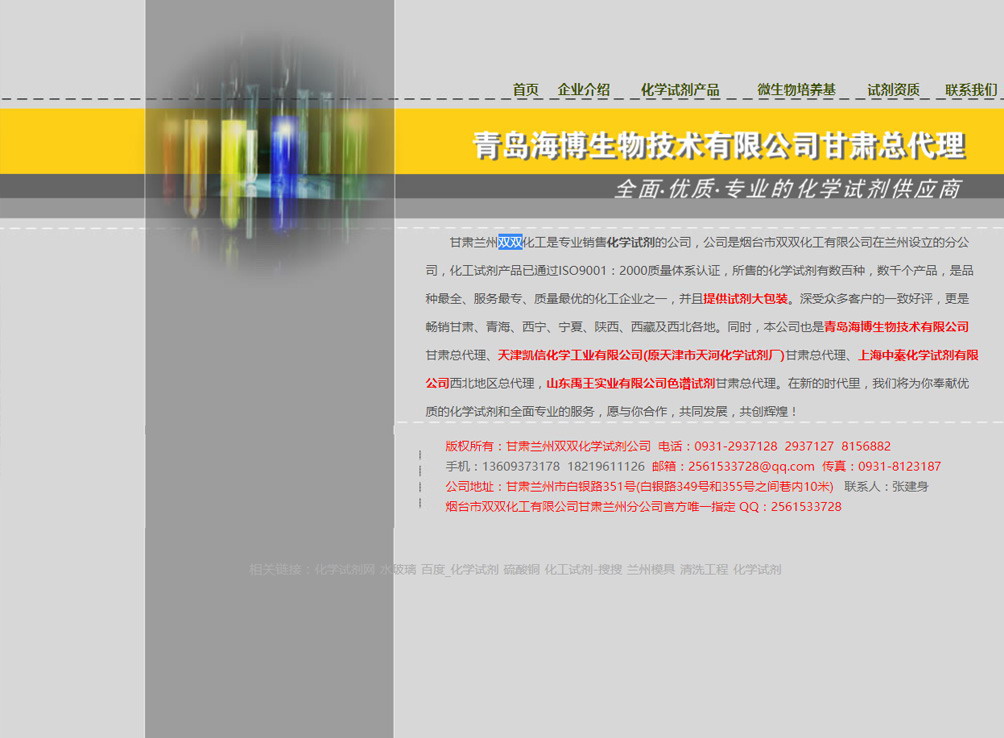Image resolution: width=1004 pixels, height=738 pixels.
Task: Open the 化工试剂-搜搜 footer link
Action: point(583,569)
